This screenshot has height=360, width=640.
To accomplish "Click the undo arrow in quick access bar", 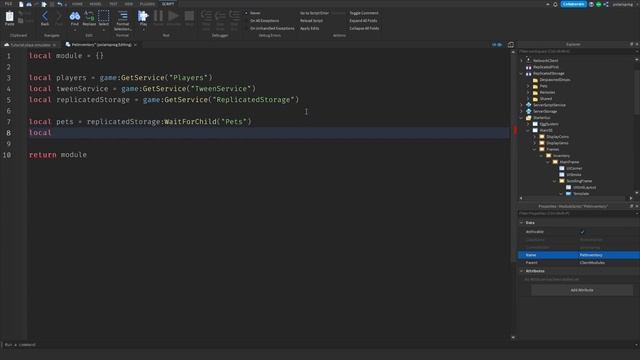I will click(x=60, y=4).
